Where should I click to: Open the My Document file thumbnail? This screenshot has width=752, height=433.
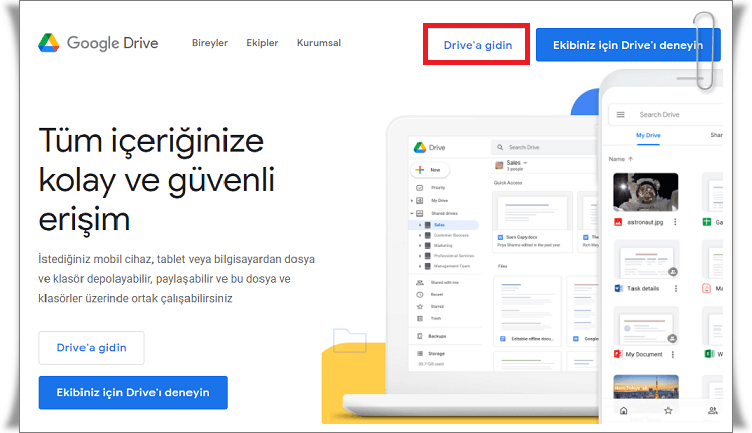(x=646, y=326)
